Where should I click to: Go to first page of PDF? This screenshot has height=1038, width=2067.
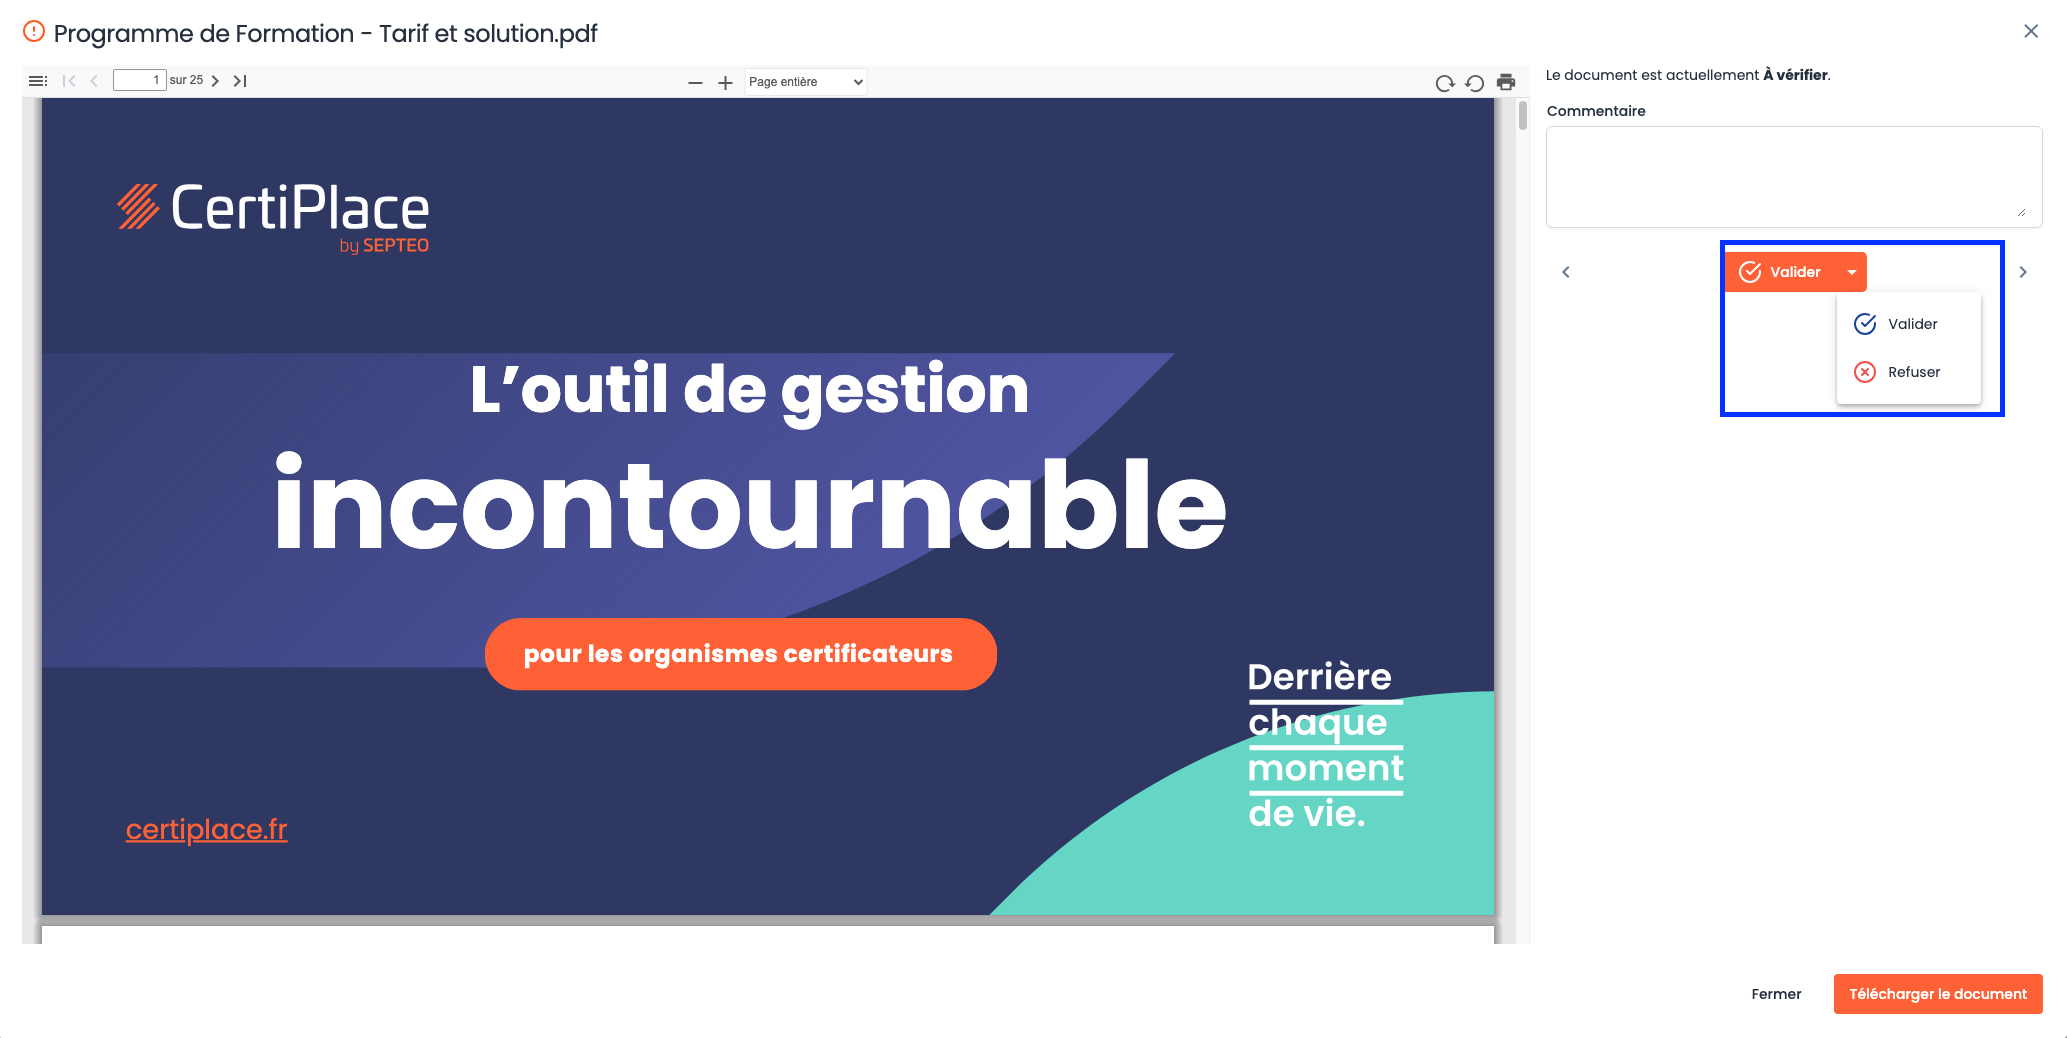pos(69,81)
